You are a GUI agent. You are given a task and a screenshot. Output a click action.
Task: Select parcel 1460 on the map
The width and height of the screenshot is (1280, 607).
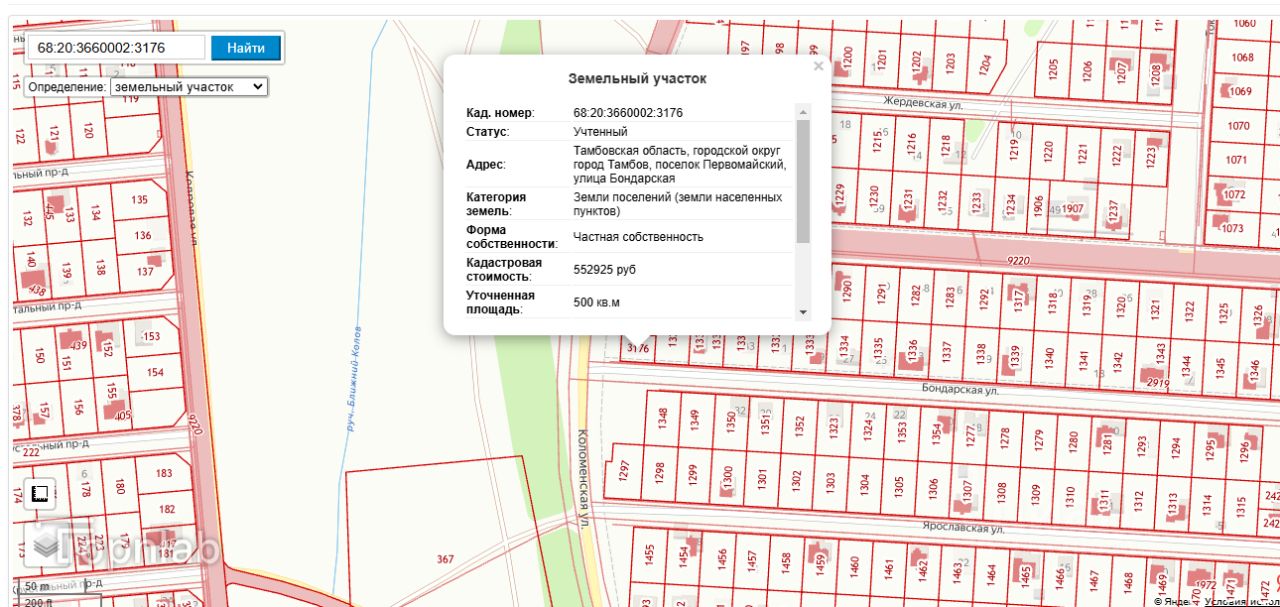[854, 566]
